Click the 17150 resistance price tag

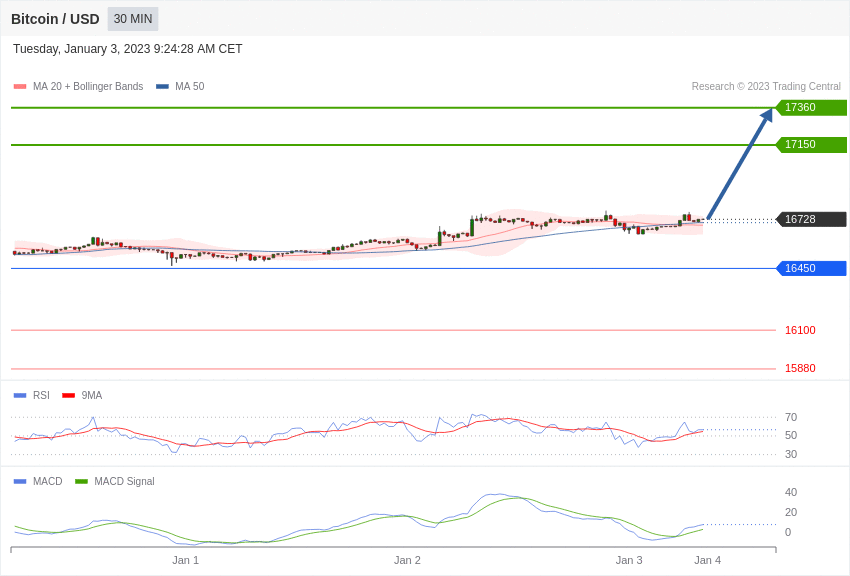(x=811, y=145)
